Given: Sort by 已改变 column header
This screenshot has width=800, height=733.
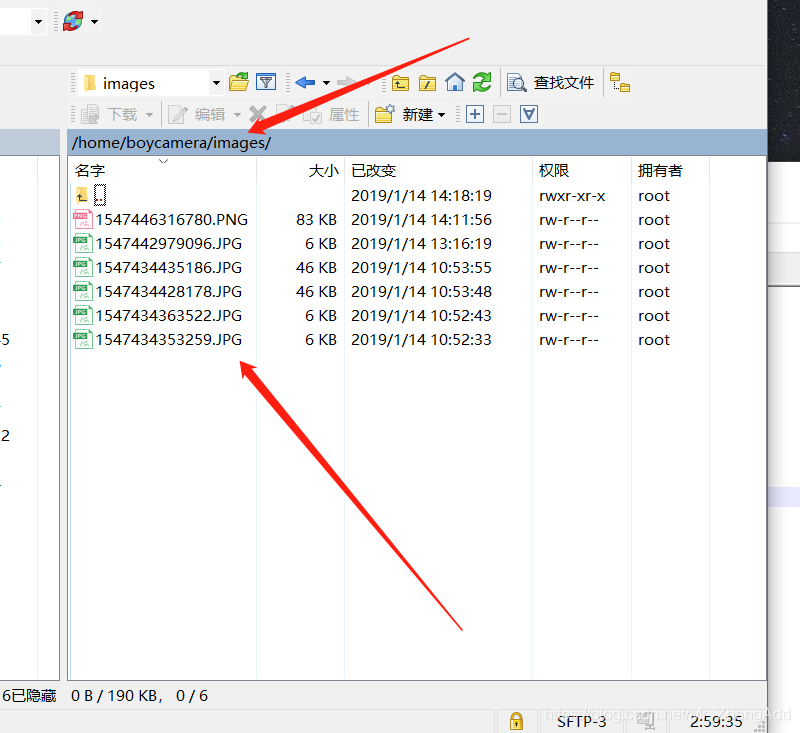Looking at the screenshot, I should coord(438,170).
